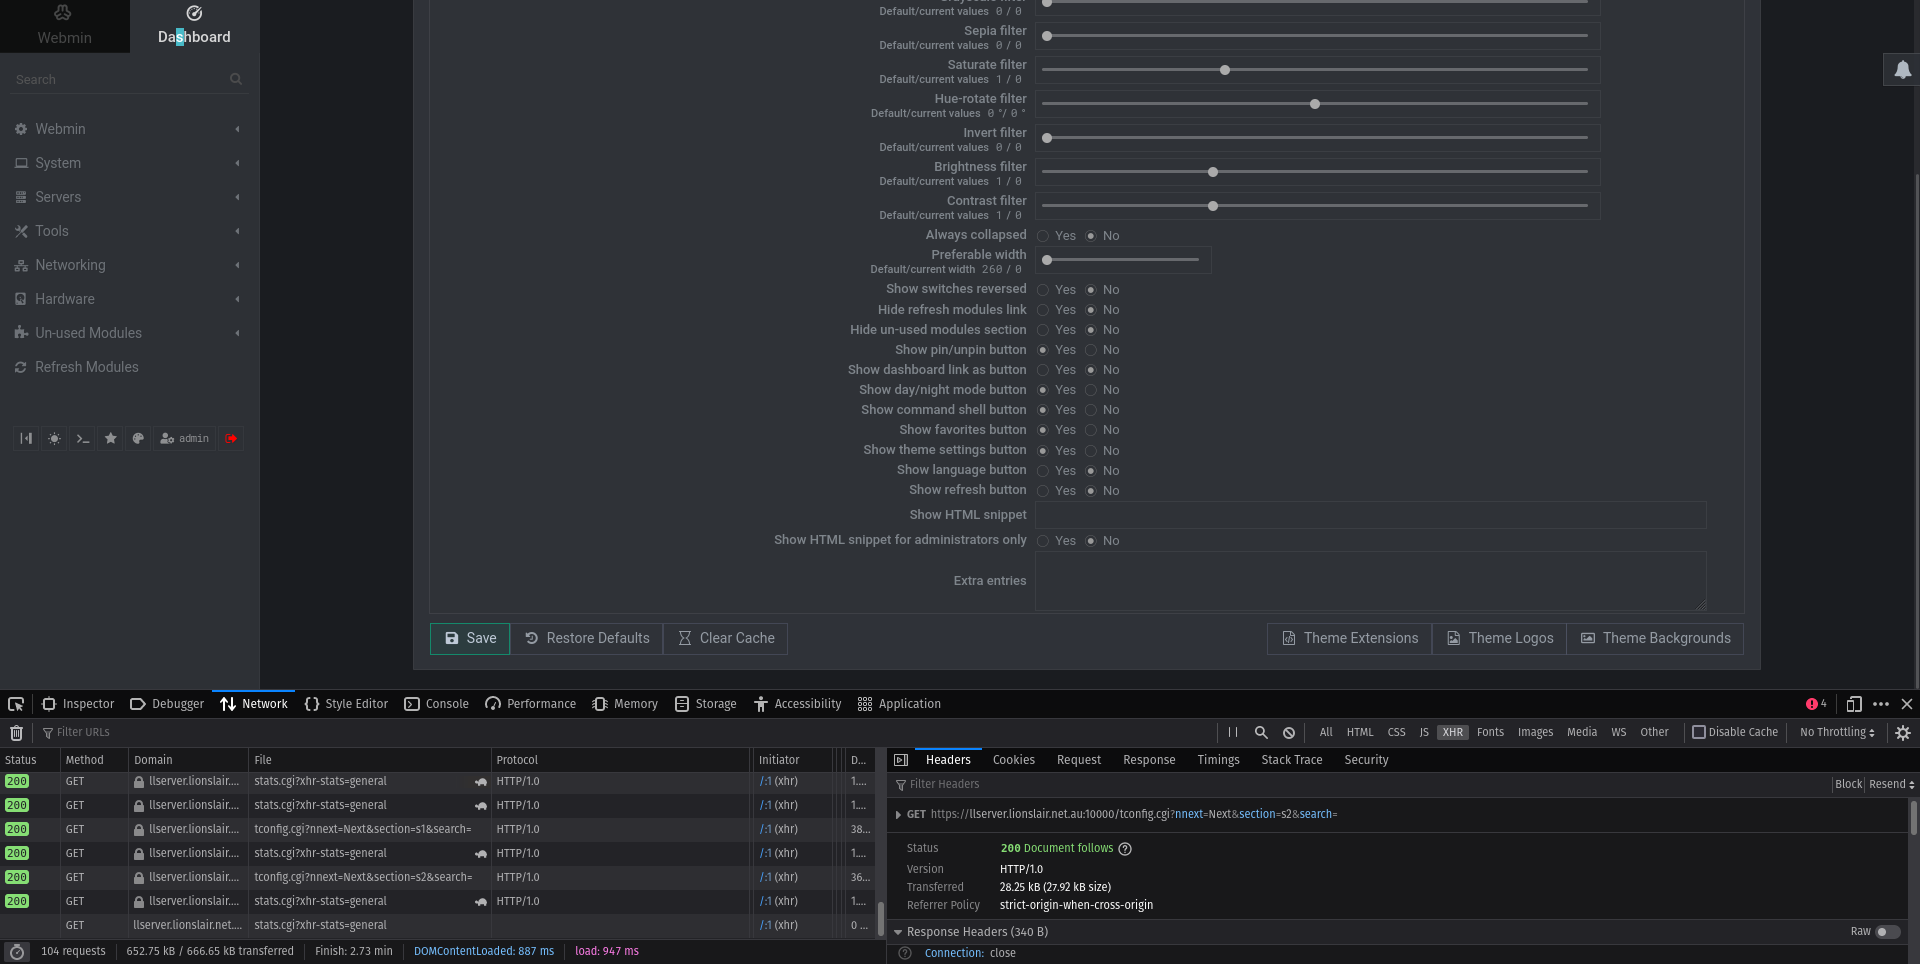
Task: Click the Restore Defaults button
Action: click(587, 638)
